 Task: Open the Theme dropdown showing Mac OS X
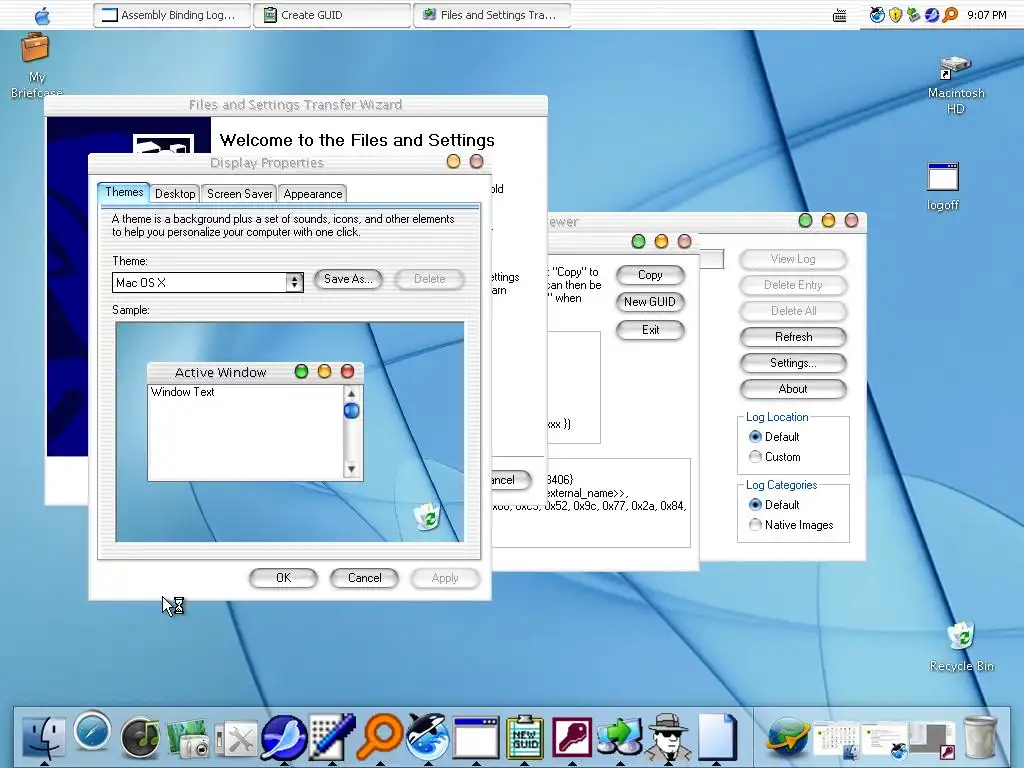click(208, 282)
